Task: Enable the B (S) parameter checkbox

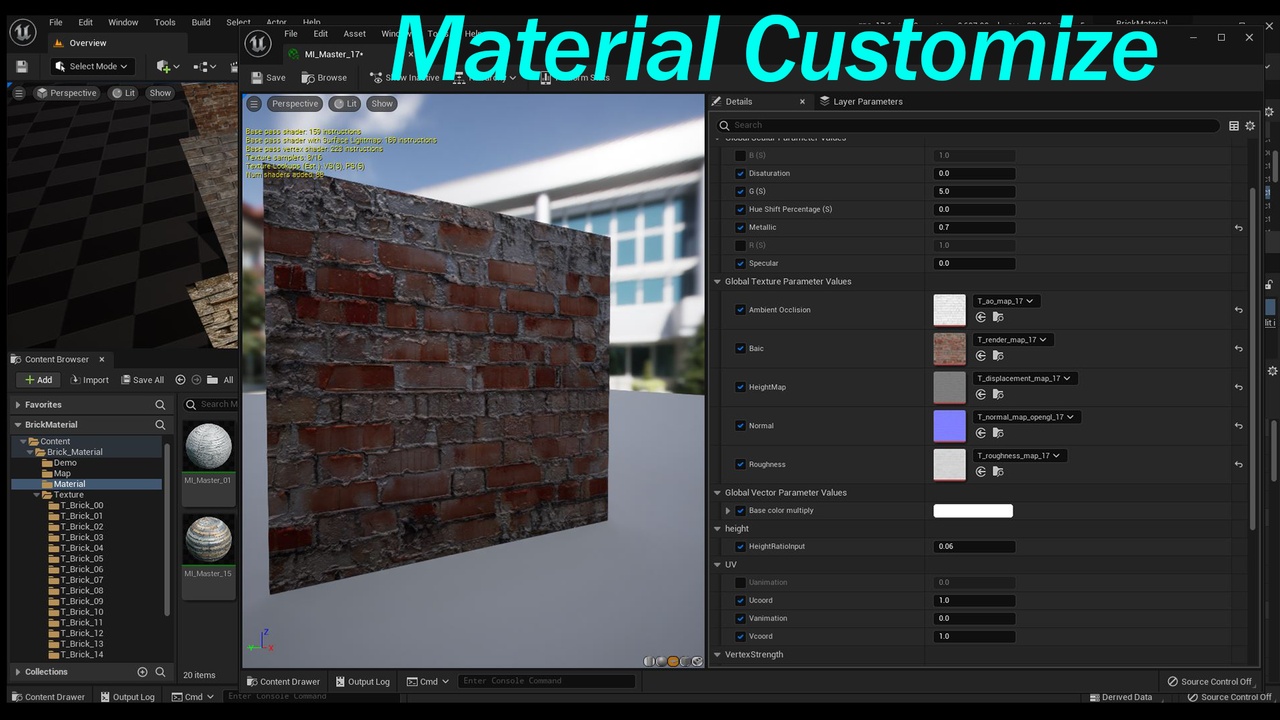Action: 740,156
